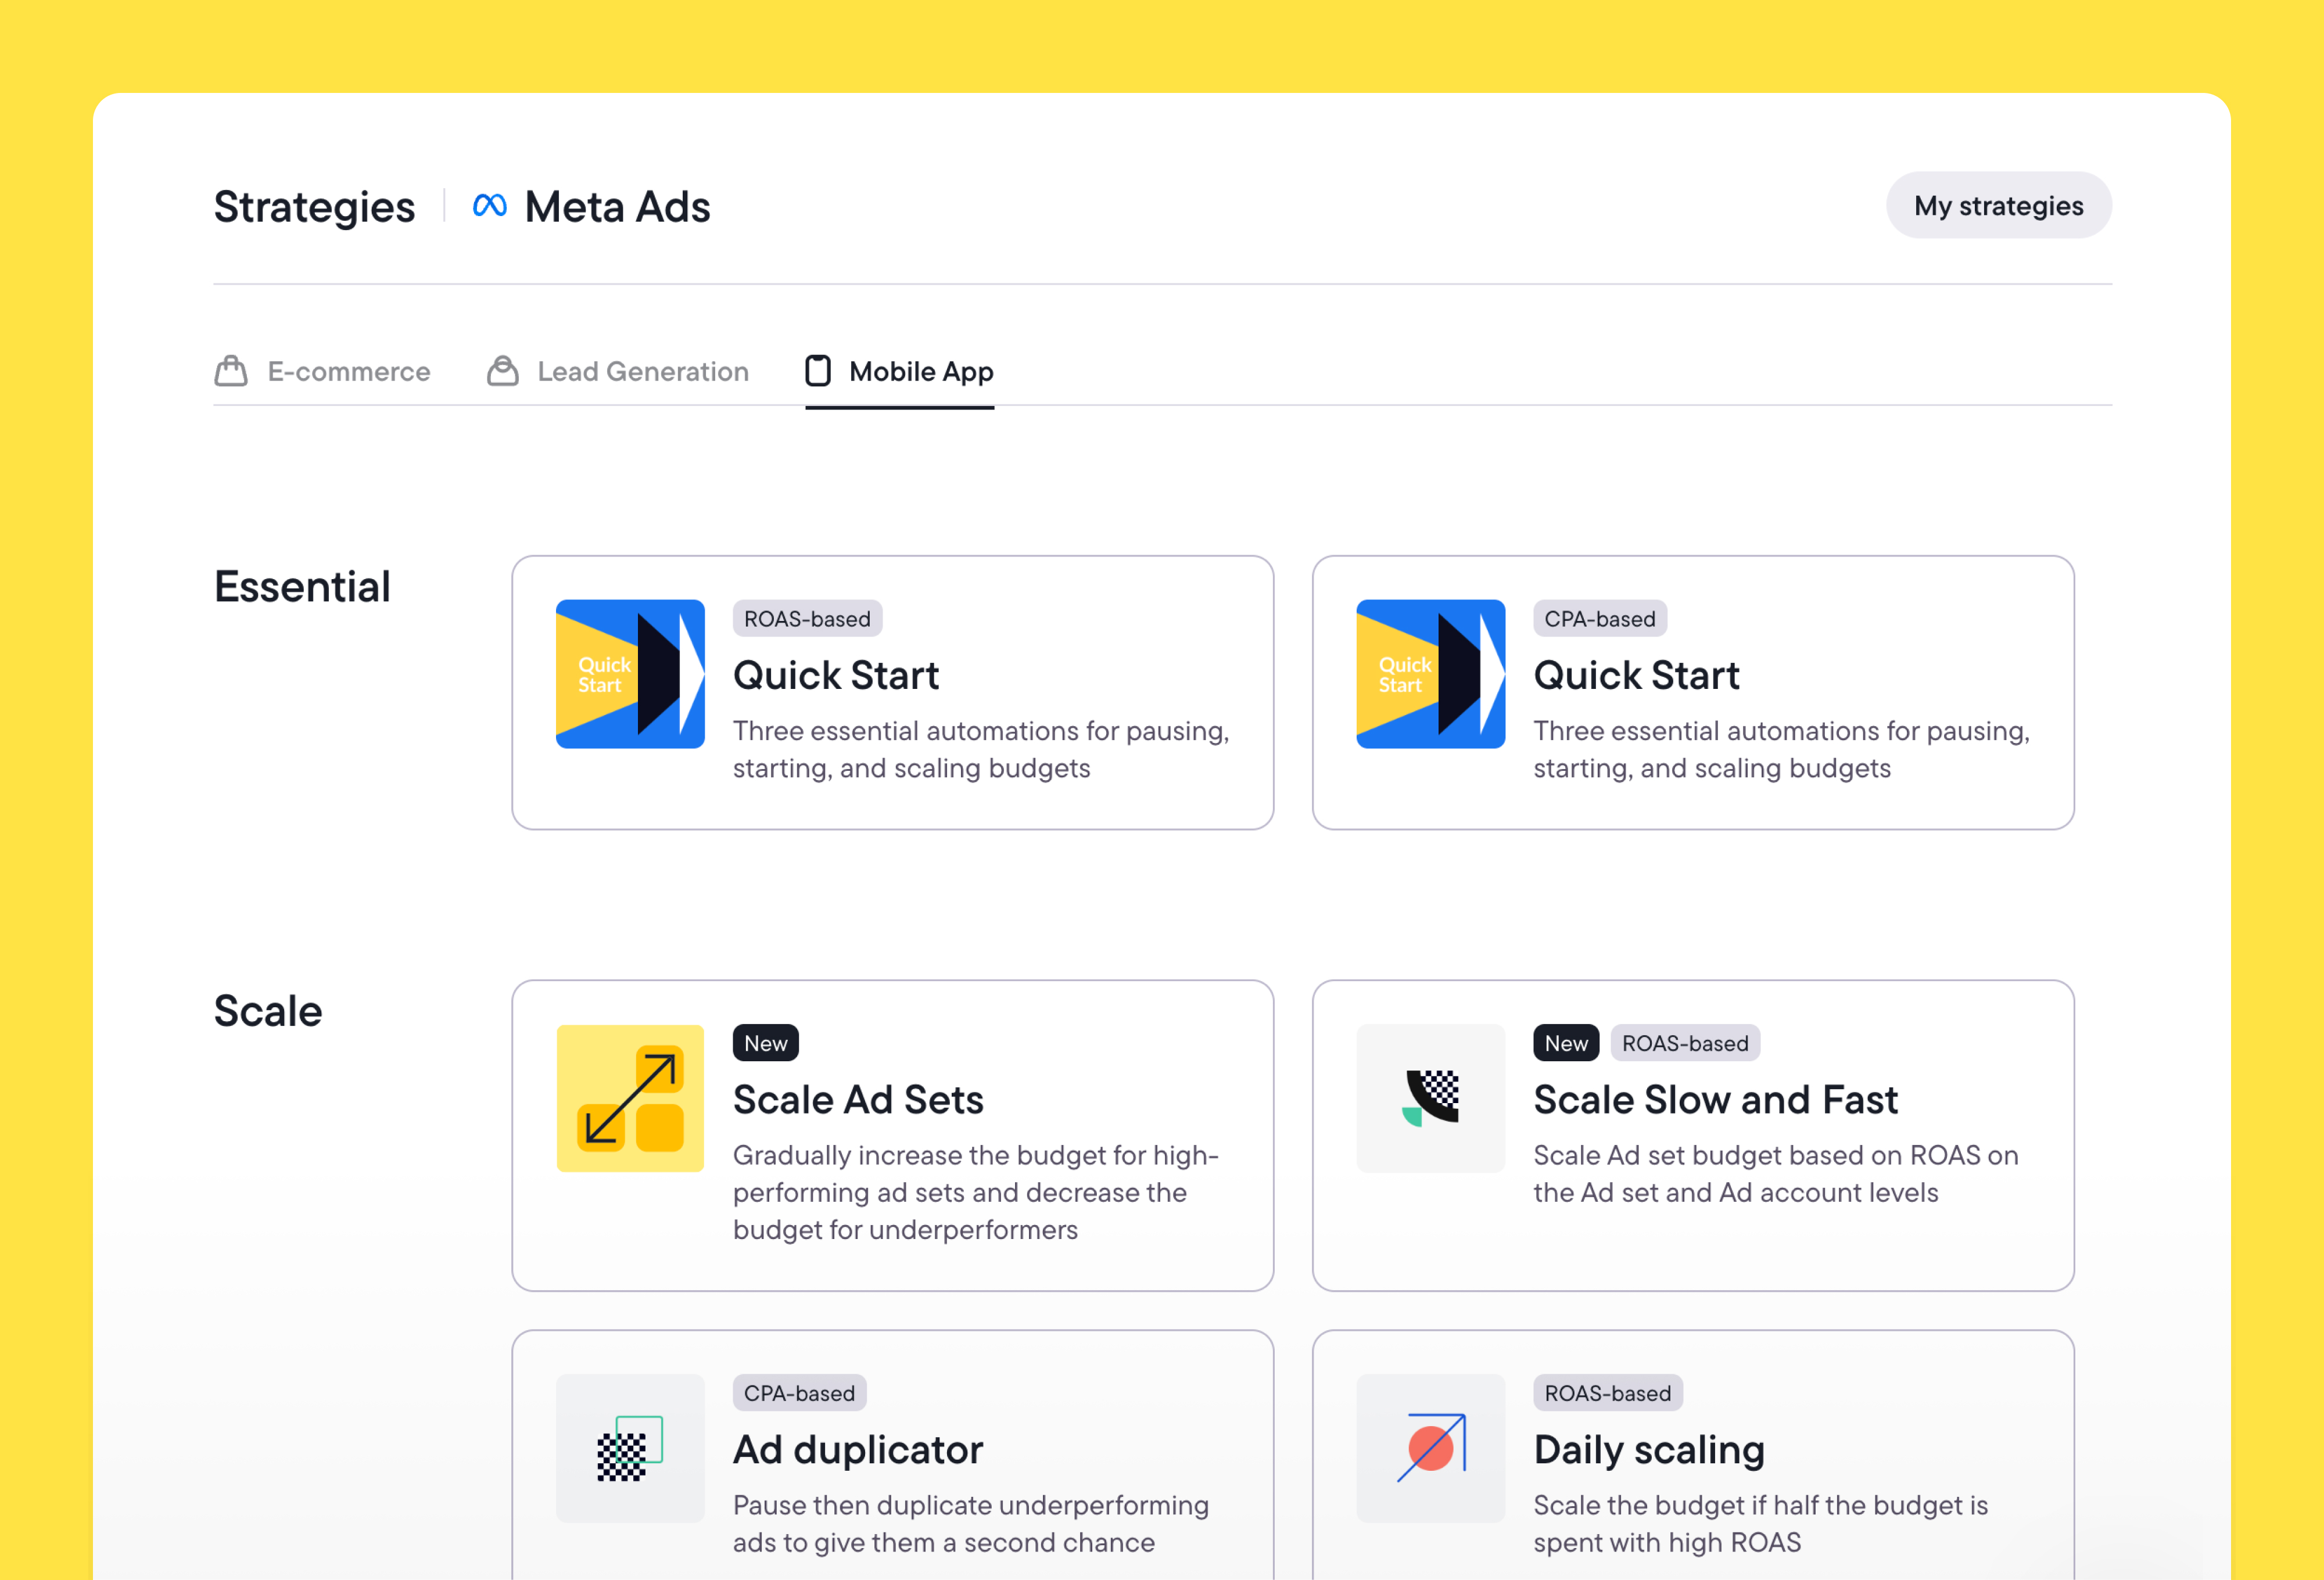Screen dimensions: 2324x1580
Task: Click the Lead Generation tab icon
Action: (502, 371)
